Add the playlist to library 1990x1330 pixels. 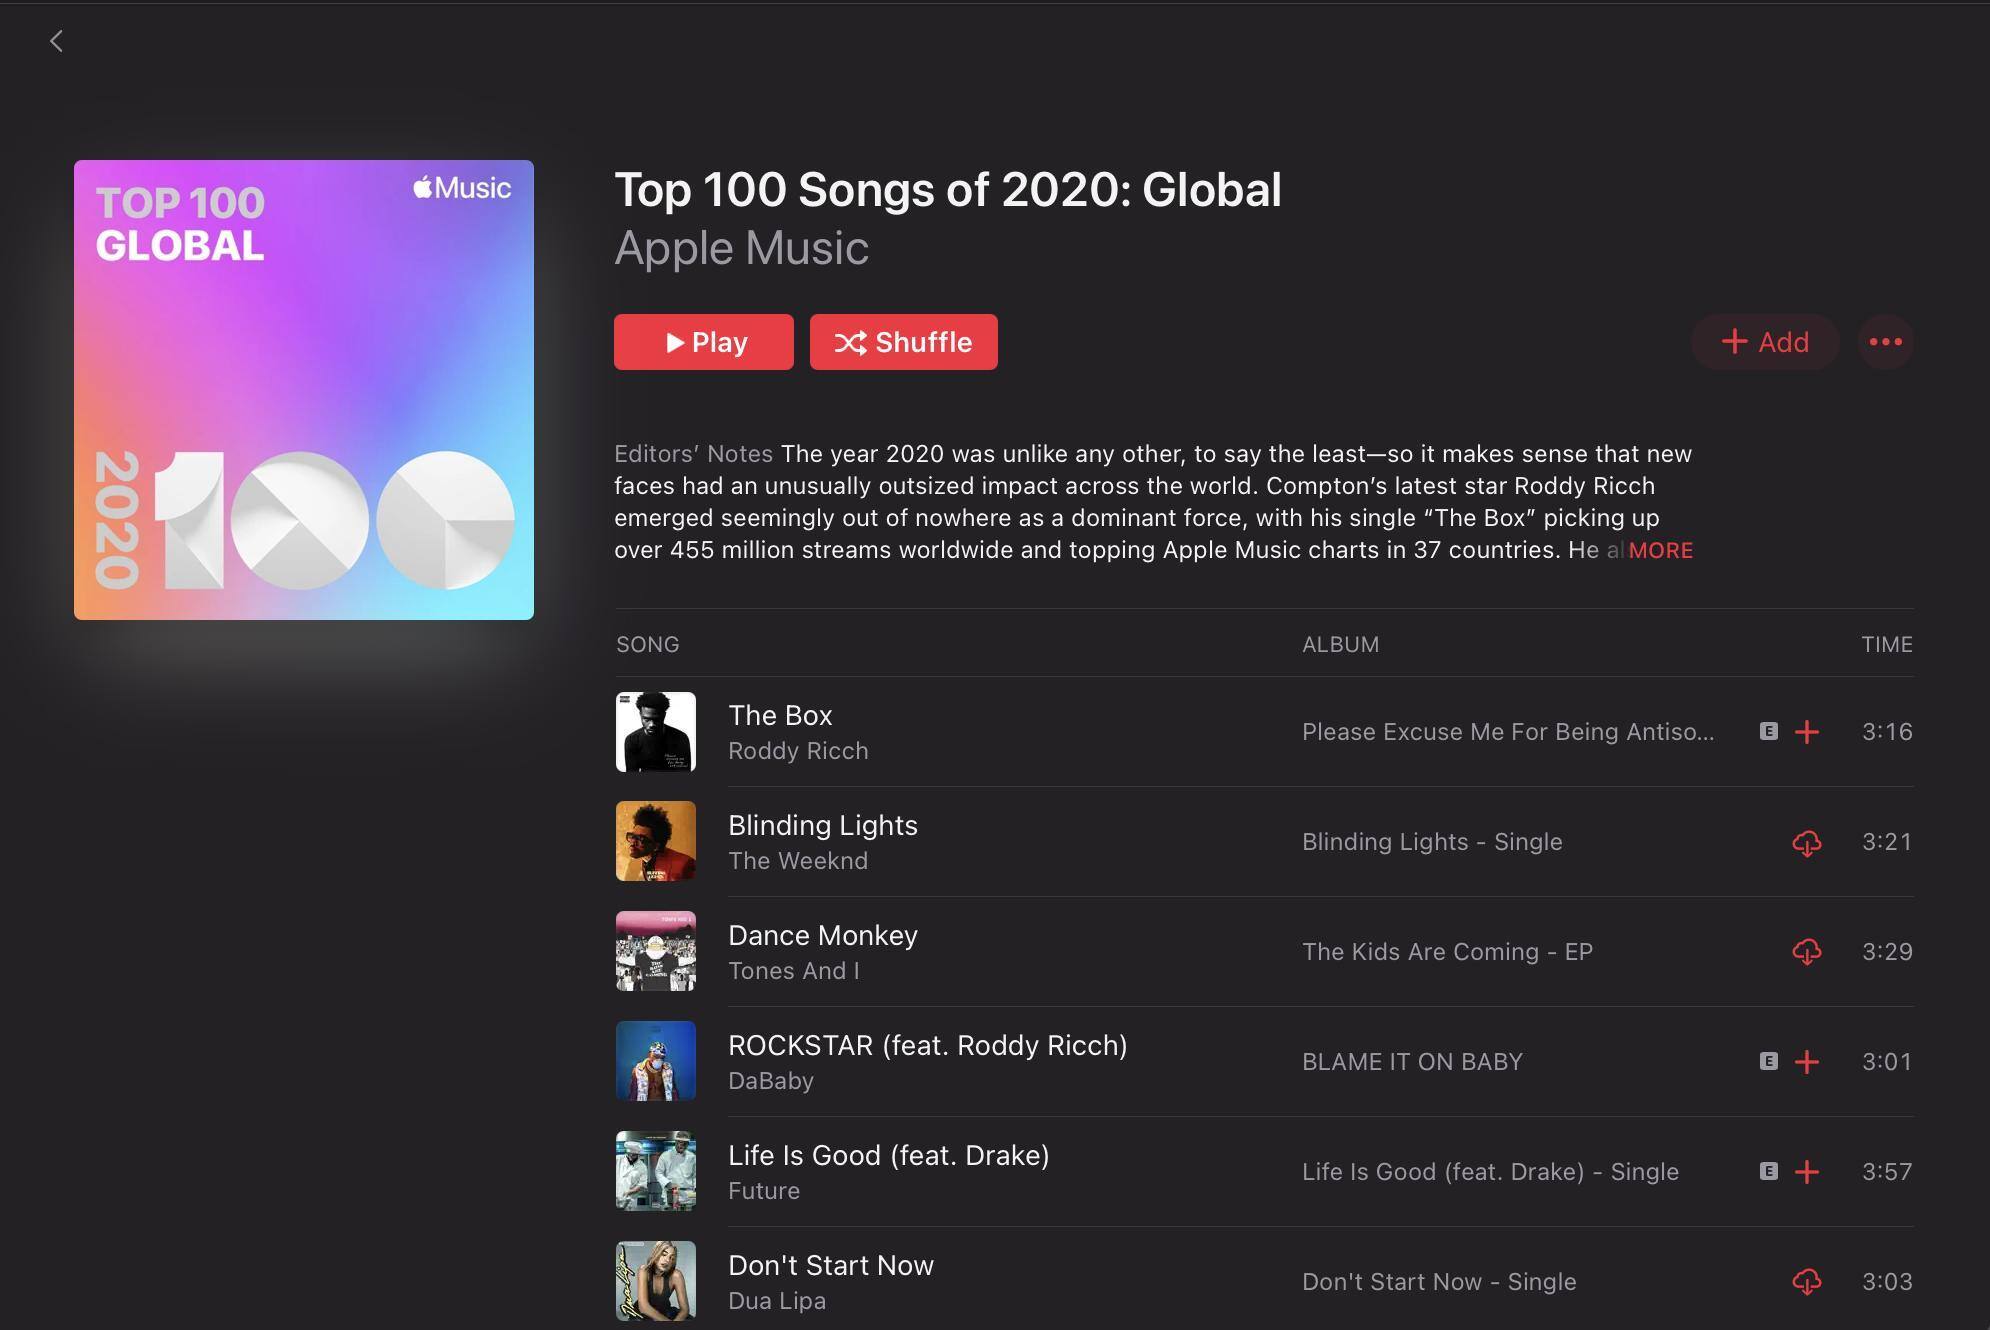tap(1764, 342)
